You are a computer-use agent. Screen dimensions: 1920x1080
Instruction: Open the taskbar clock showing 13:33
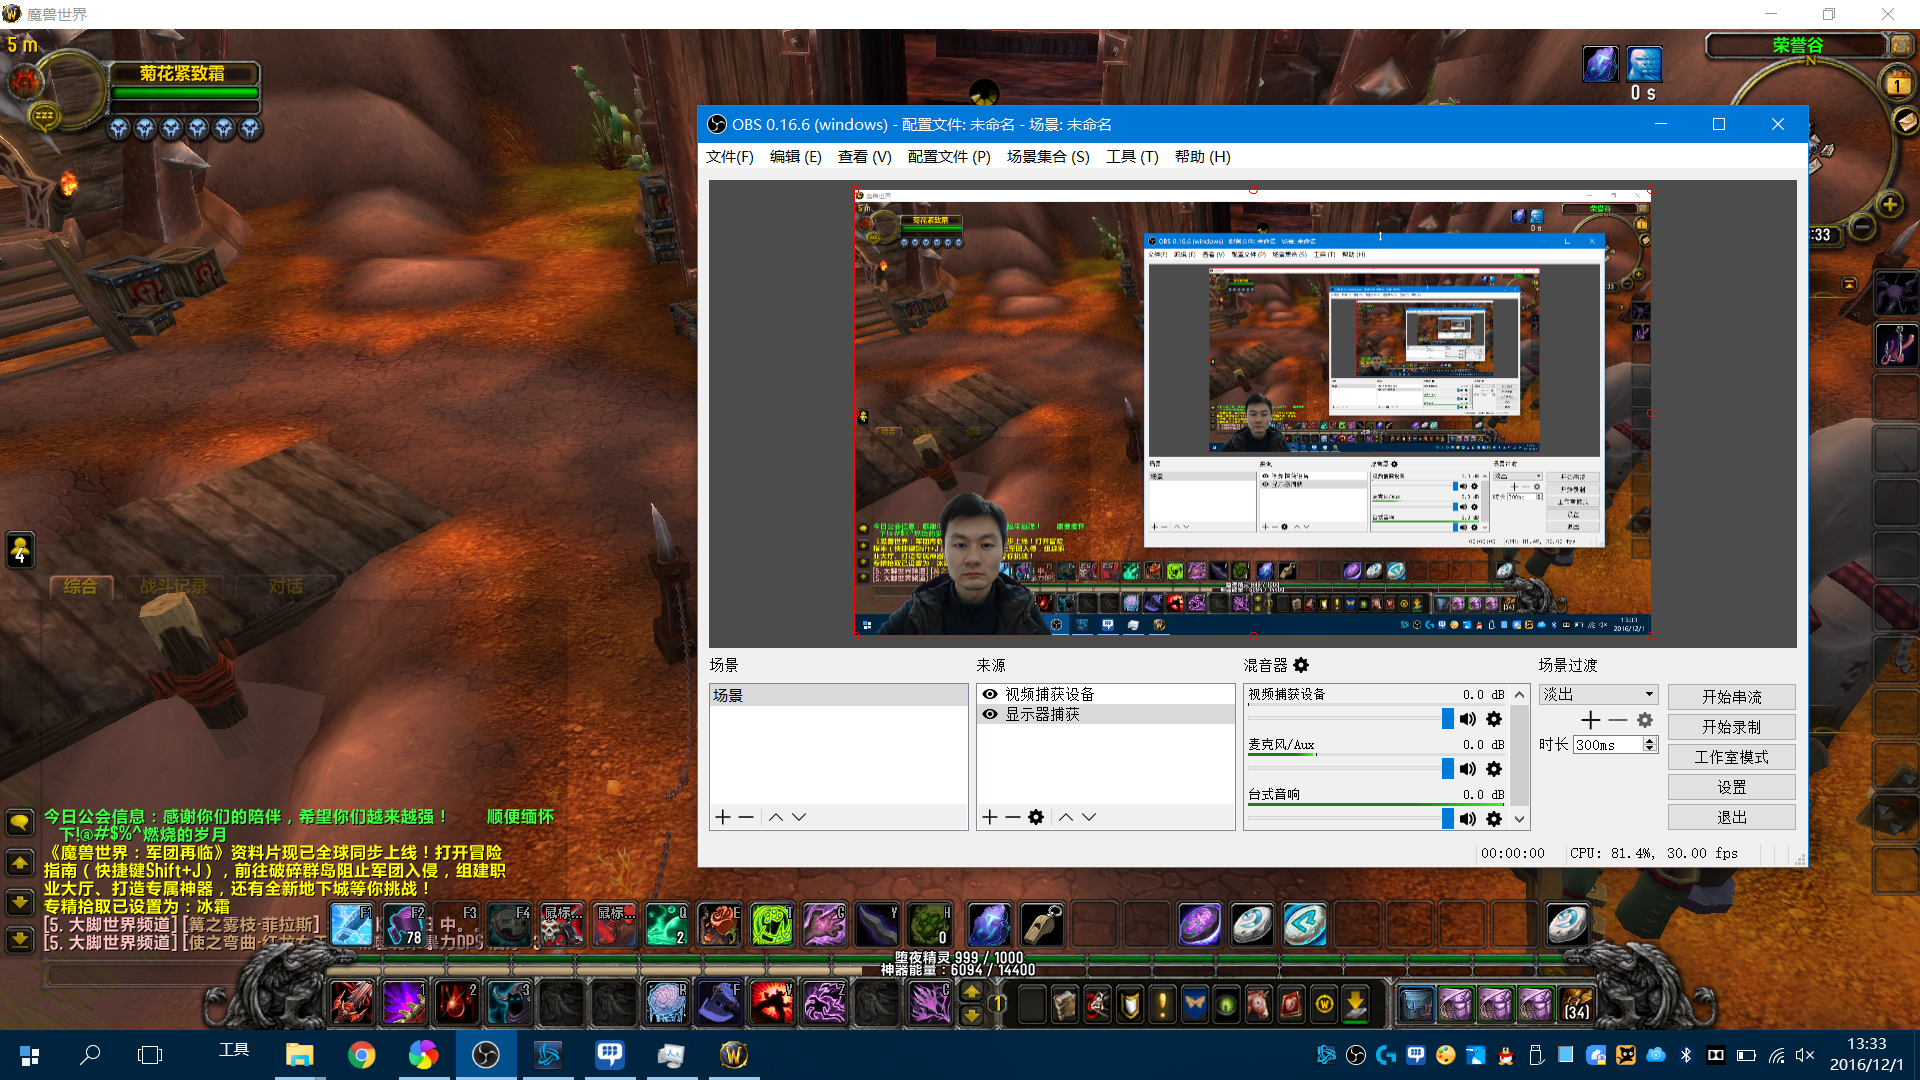(x=1866, y=1054)
